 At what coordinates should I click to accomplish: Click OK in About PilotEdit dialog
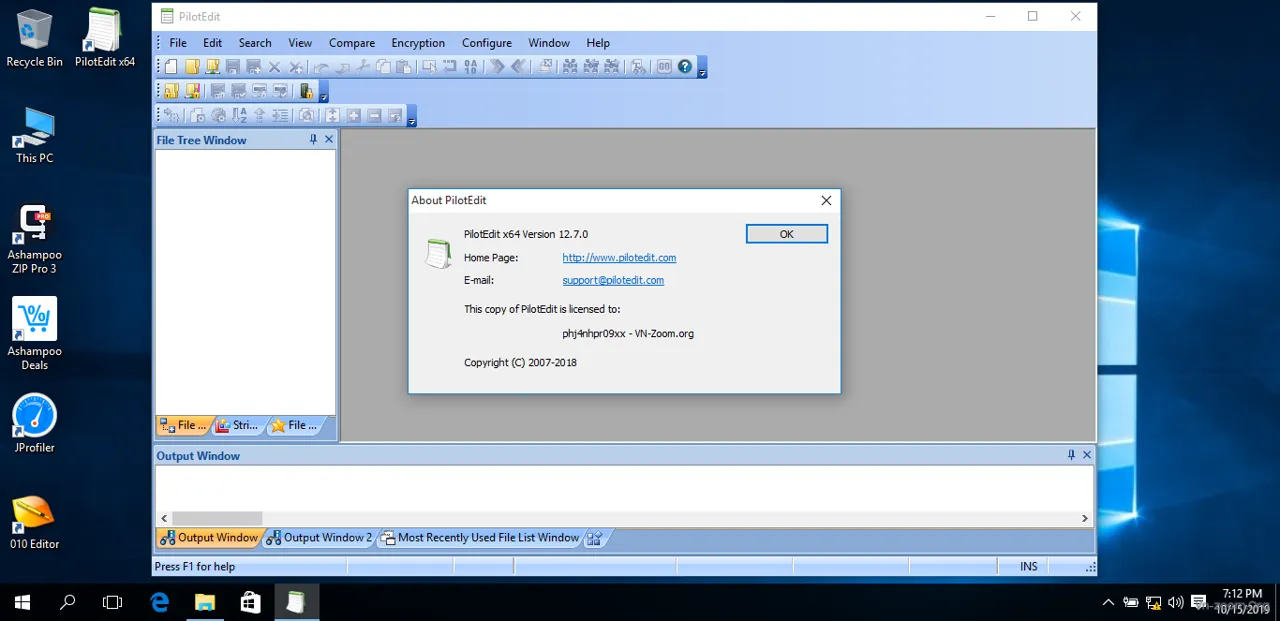coord(787,234)
